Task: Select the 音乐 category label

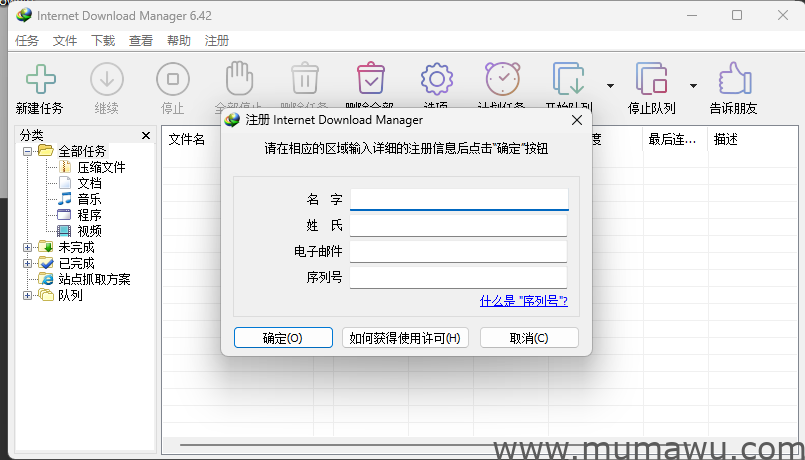Action: [89, 199]
